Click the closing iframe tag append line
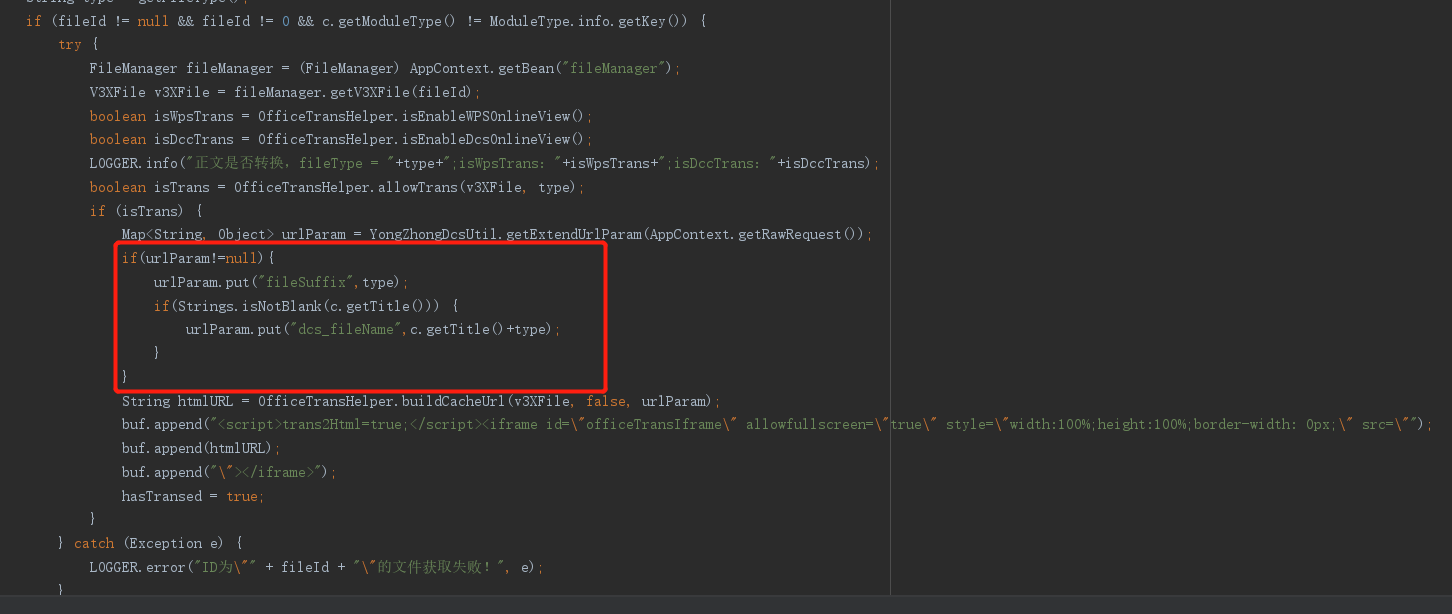 tap(230, 472)
